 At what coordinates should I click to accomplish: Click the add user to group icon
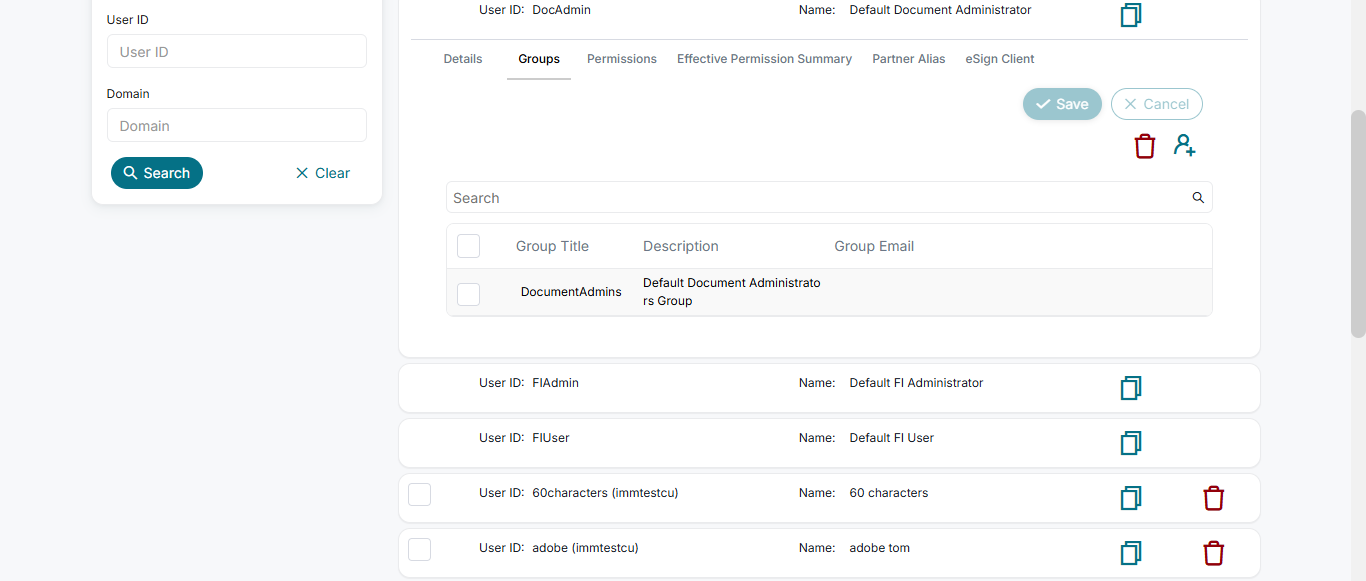(1185, 146)
